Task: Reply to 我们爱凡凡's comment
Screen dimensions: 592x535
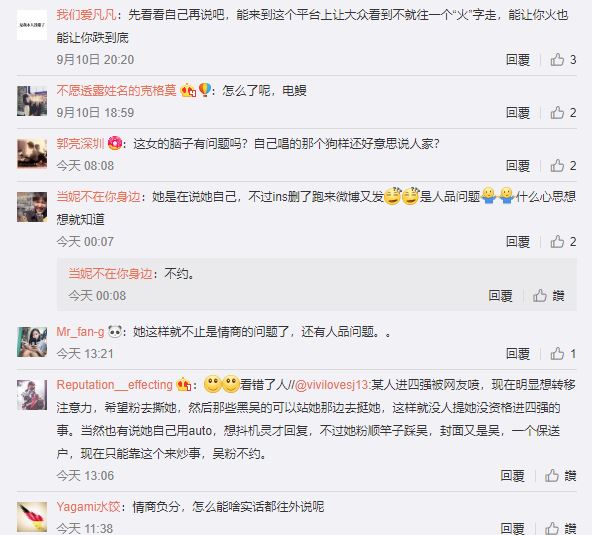Action: tap(518, 60)
